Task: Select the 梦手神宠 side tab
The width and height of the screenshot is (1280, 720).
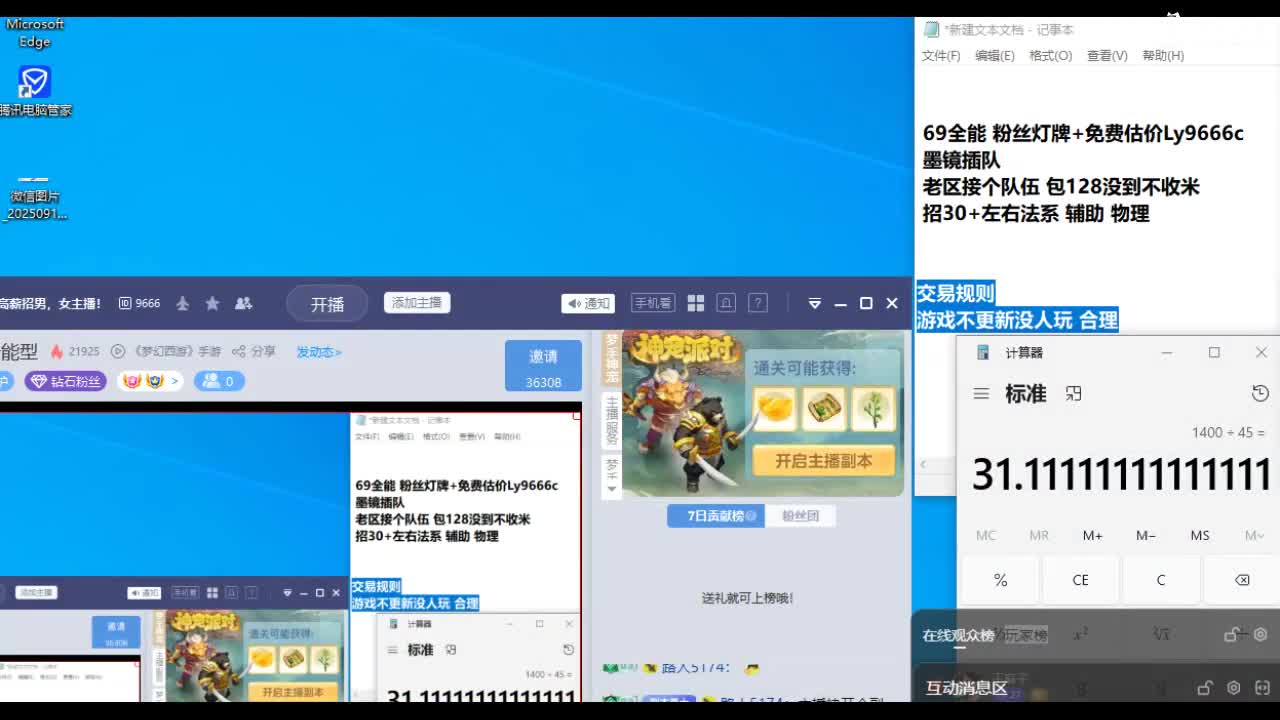Action: pyautogui.click(x=612, y=358)
